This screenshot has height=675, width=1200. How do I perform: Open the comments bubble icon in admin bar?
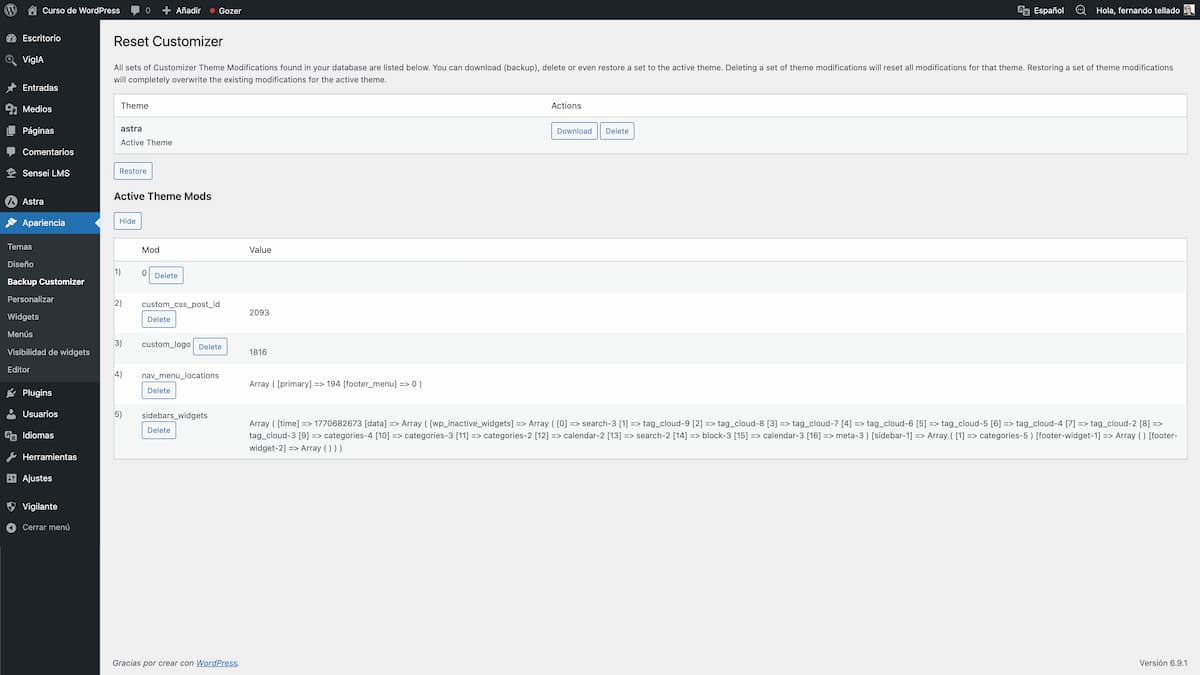(x=136, y=10)
